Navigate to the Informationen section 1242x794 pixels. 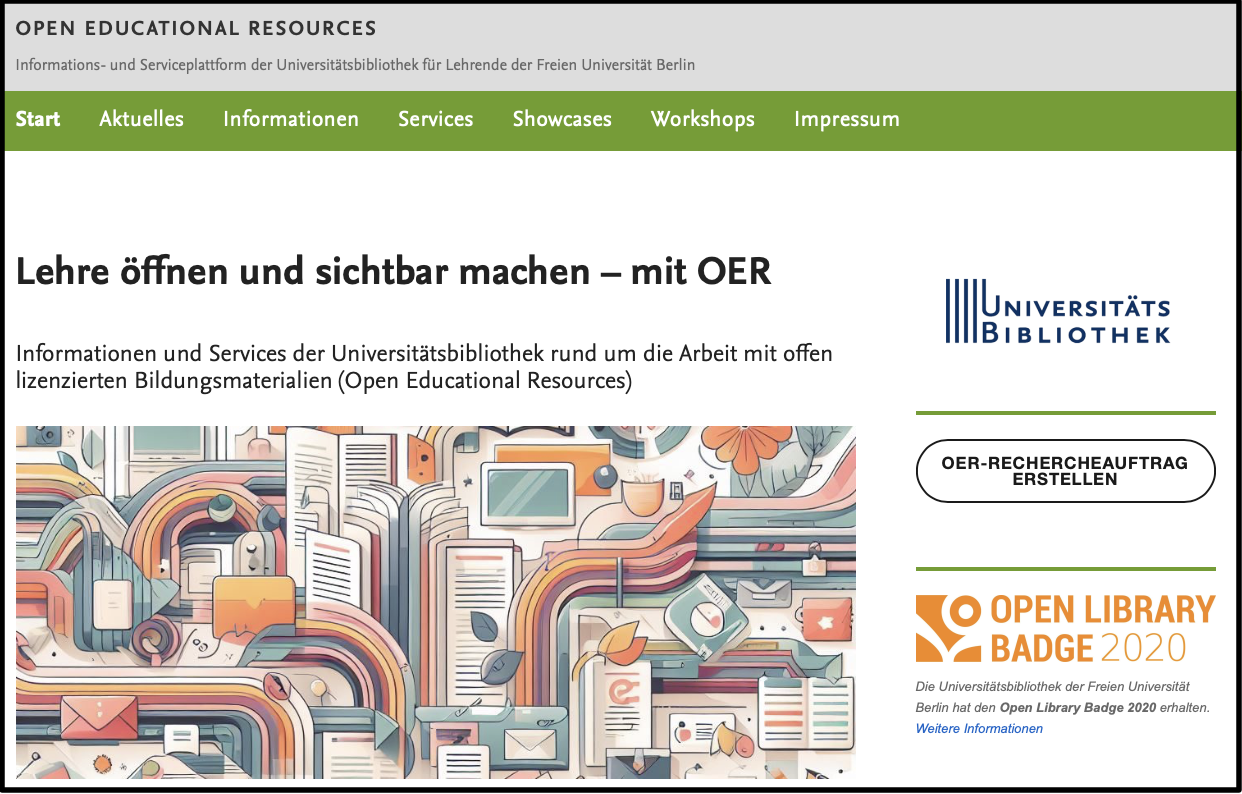pyautogui.click(x=291, y=120)
